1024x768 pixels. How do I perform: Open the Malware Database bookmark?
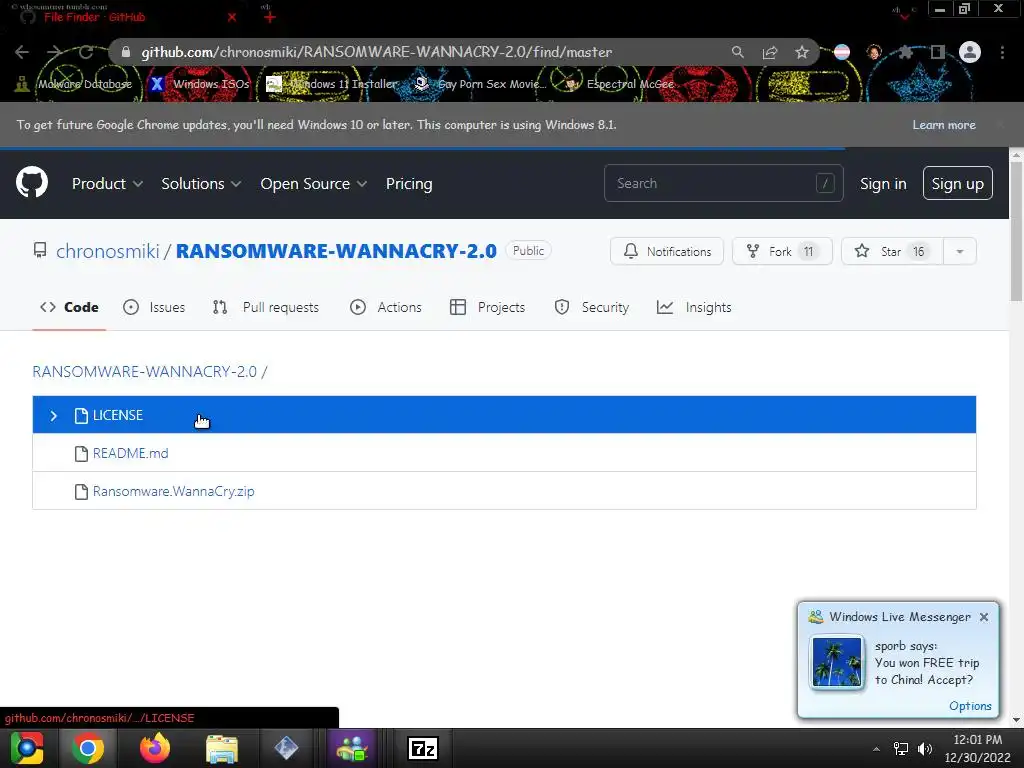click(x=74, y=84)
